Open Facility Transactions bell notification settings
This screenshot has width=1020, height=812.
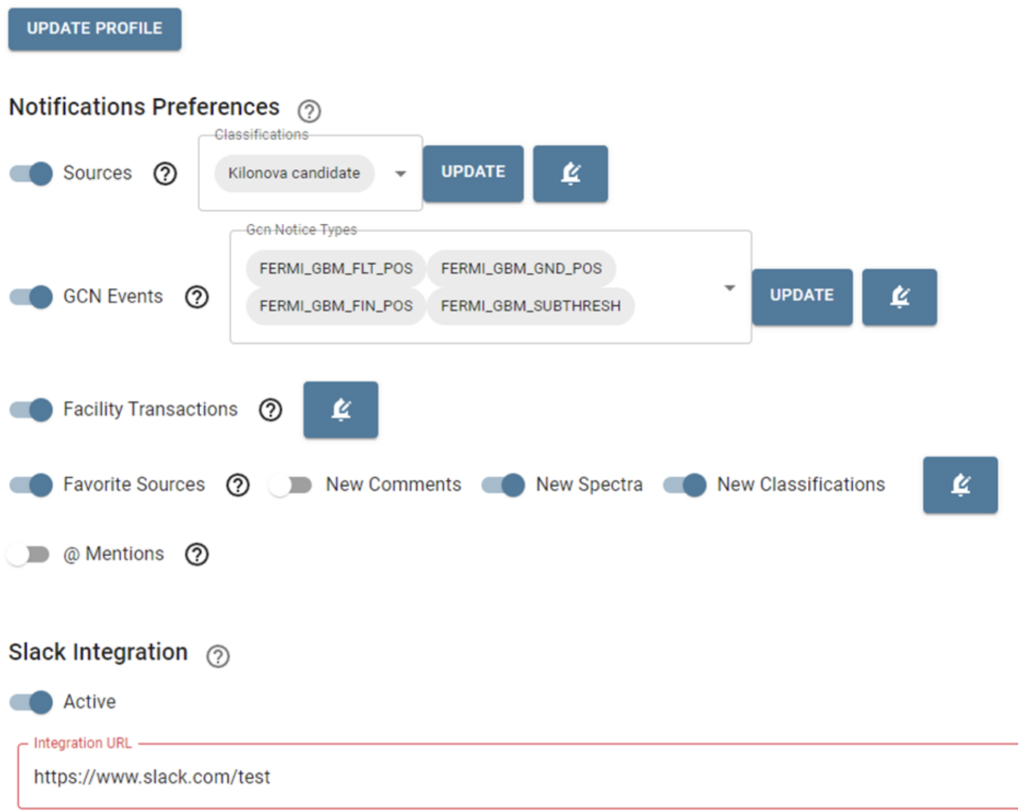point(340,410)
